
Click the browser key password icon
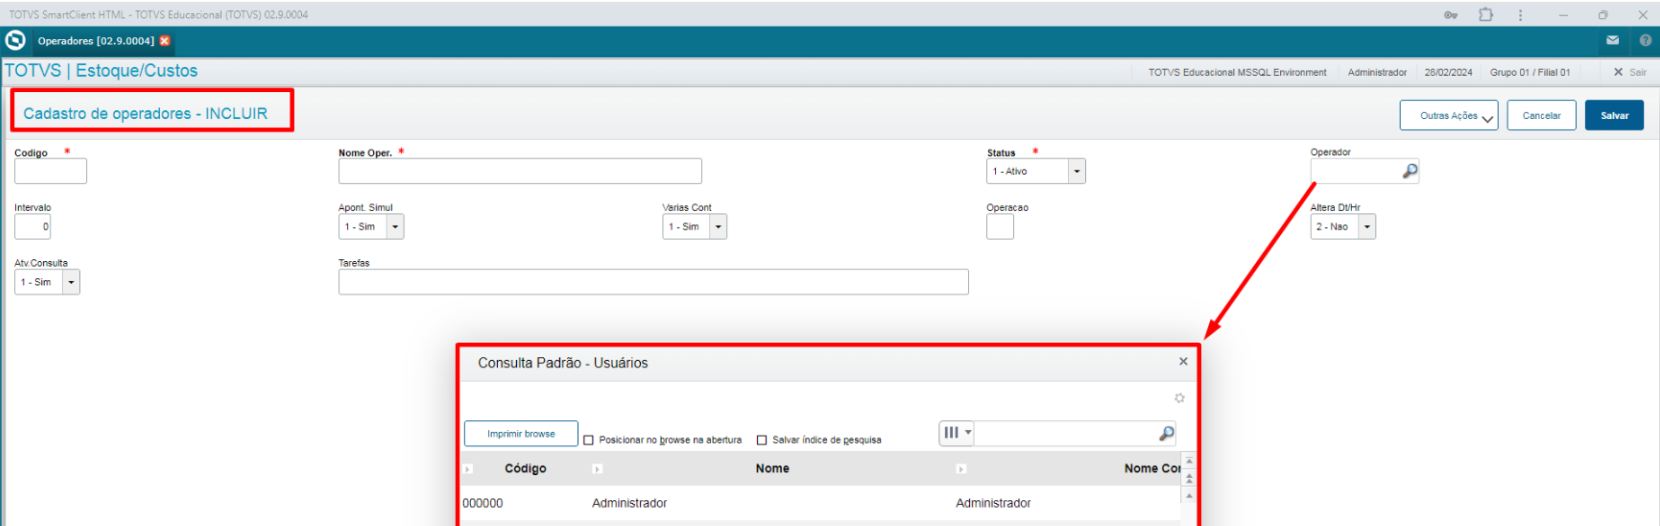tap(1450, 15)
